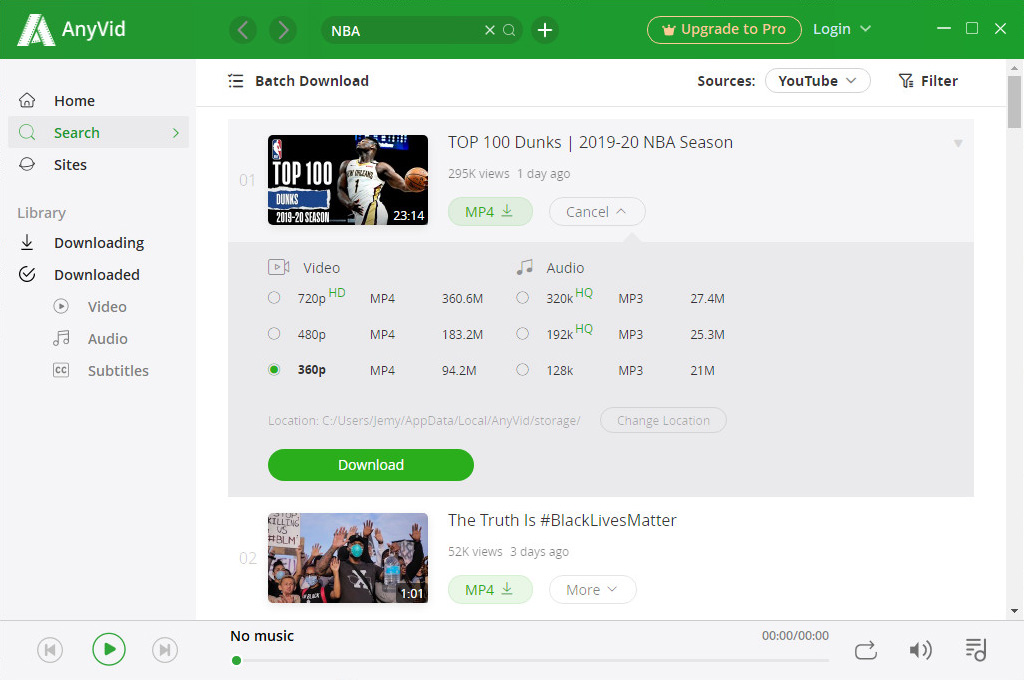Clear the NBA search text with X
This screenshot has width=1024, height=680.
(490, 30)
